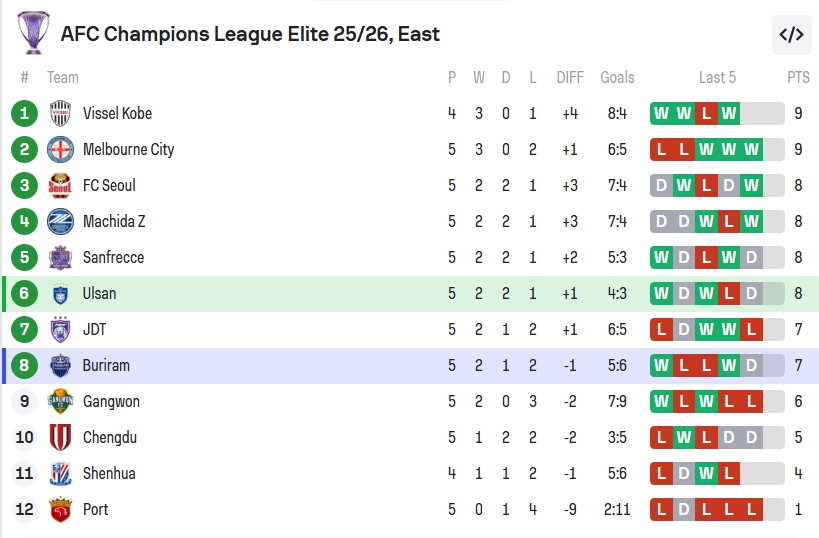Click the rank 1 position badge
The image size is (819, 538).
(x=25, y=114)
